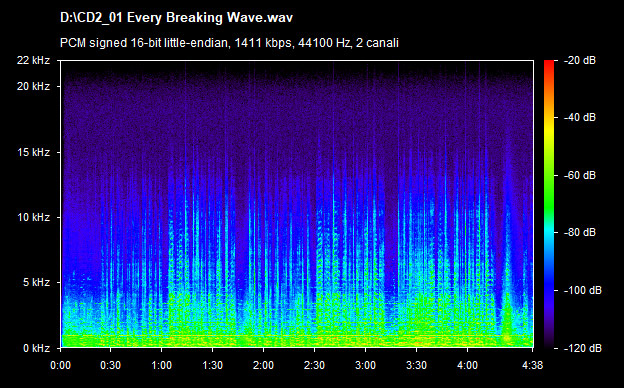The height and width of the screenshot is (388, 624).
Task: Select the 4:38 end time marker
Action: point(532,365)
